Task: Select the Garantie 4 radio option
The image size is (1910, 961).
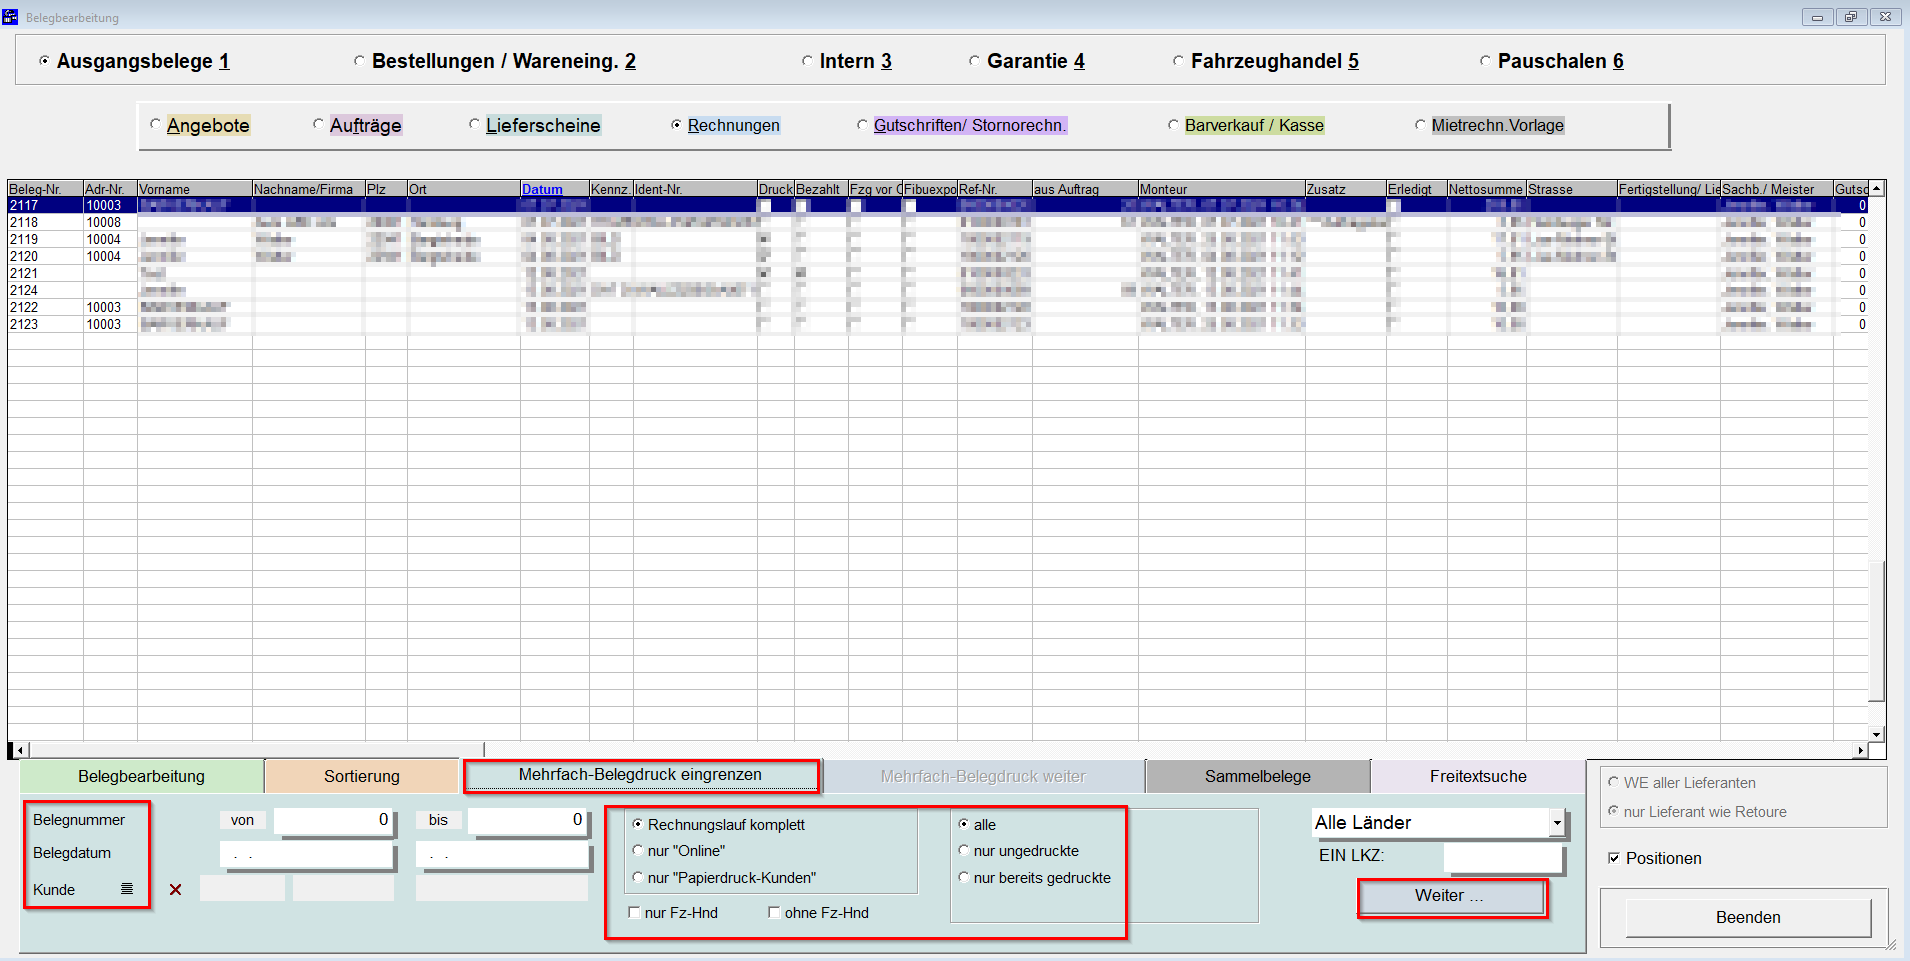Action: pyautogui.click(x=974, y=61)
